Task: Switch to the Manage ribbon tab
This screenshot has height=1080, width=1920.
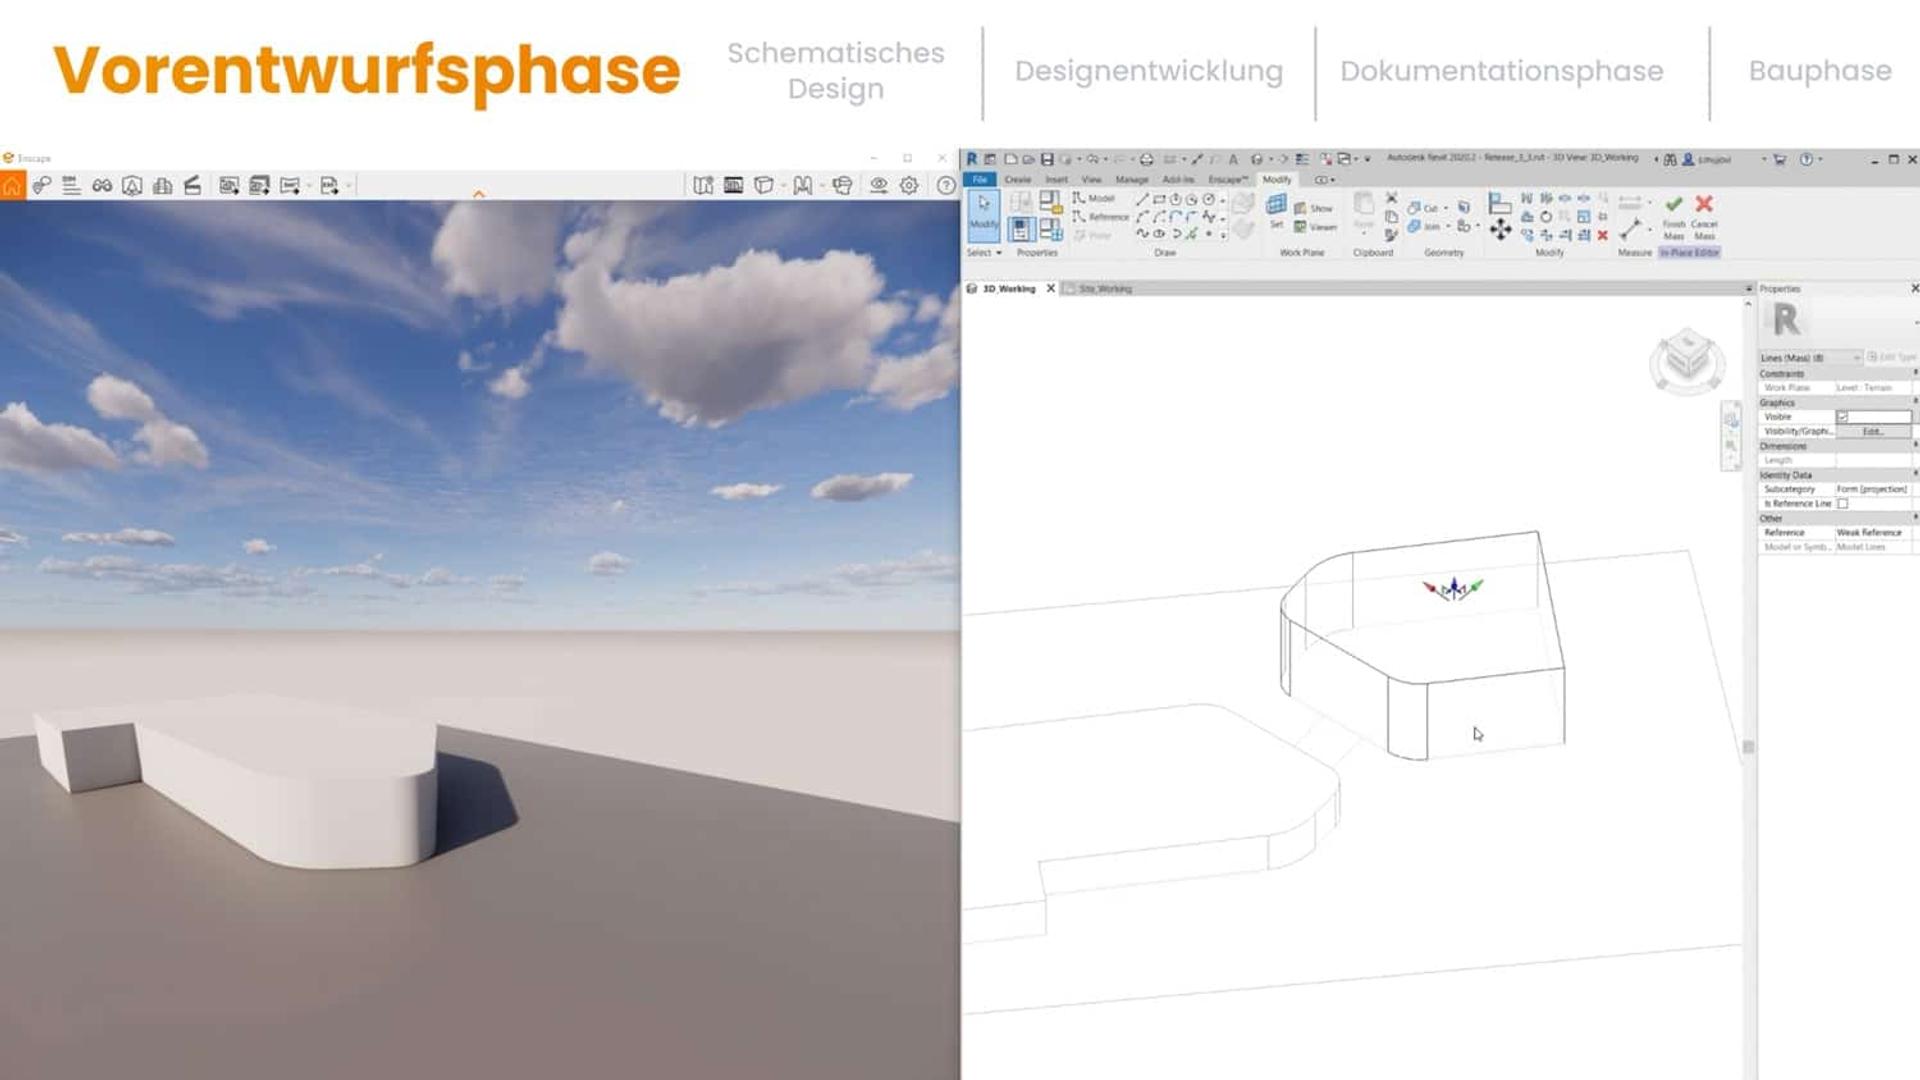Action: coord(1131,180)
